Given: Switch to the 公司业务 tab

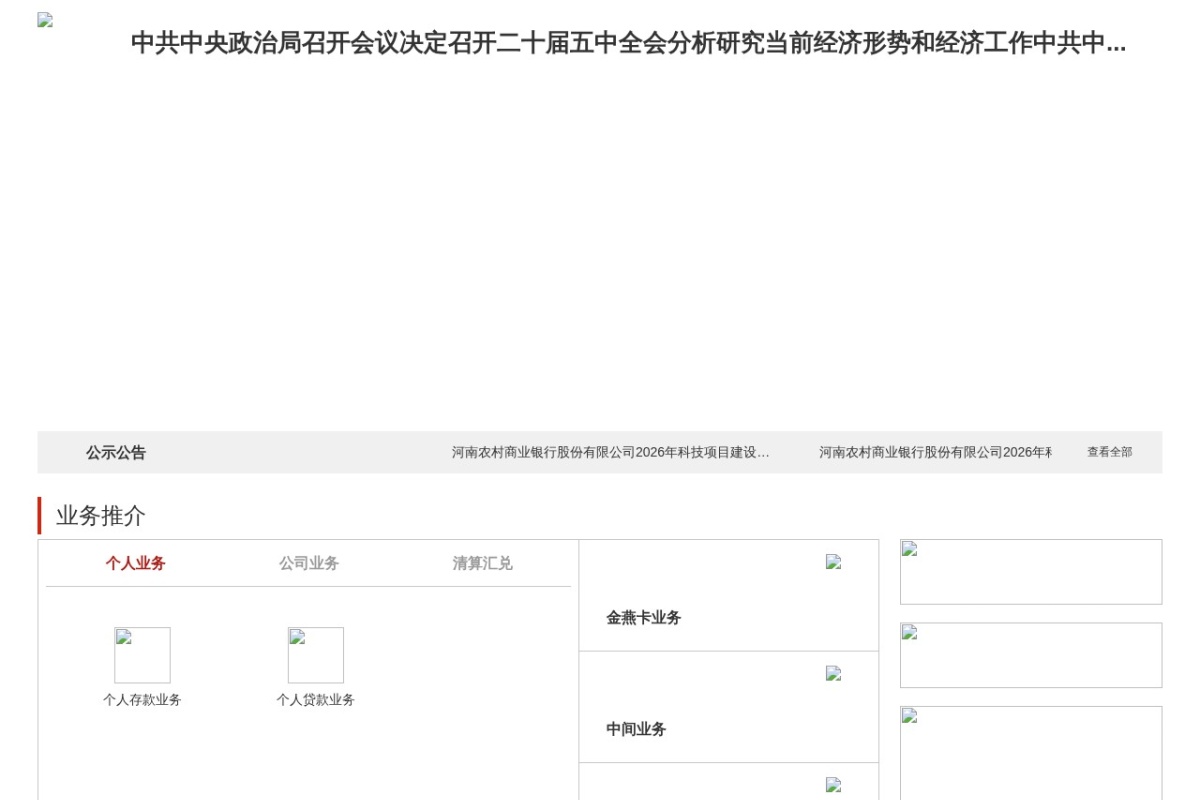Looking at the screenshot, I should pos(309,563).
